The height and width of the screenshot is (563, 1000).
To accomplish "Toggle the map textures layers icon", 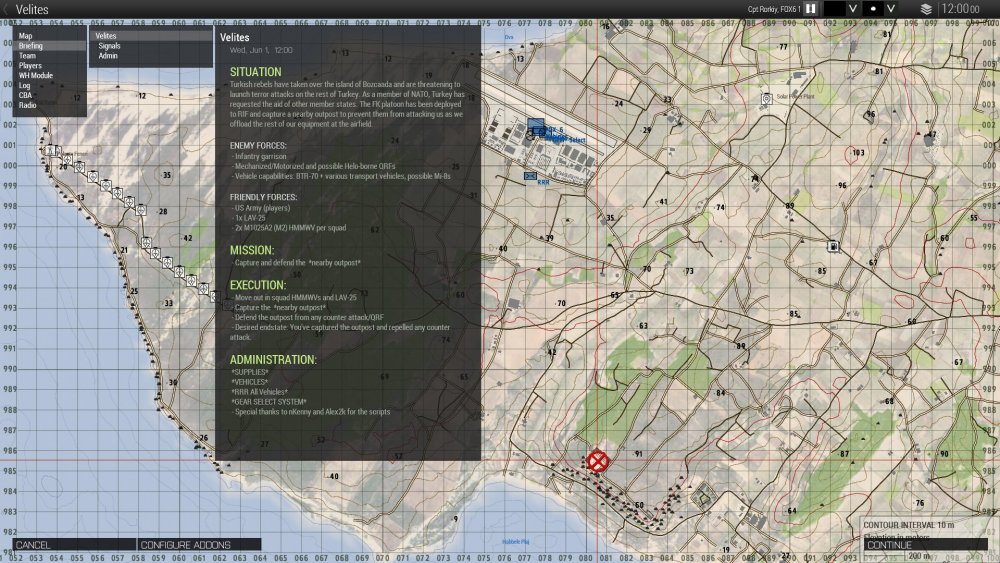I will (x=925, y=9).
